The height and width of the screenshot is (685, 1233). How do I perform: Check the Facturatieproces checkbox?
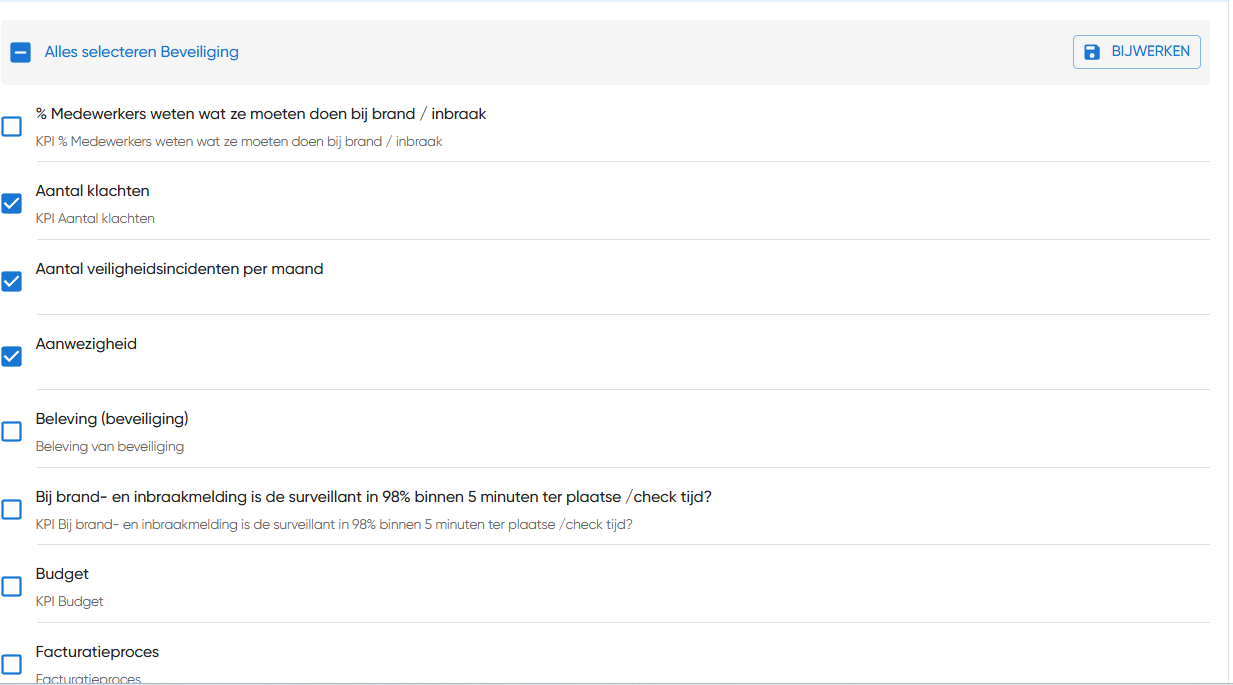click(x=12, y=664)
